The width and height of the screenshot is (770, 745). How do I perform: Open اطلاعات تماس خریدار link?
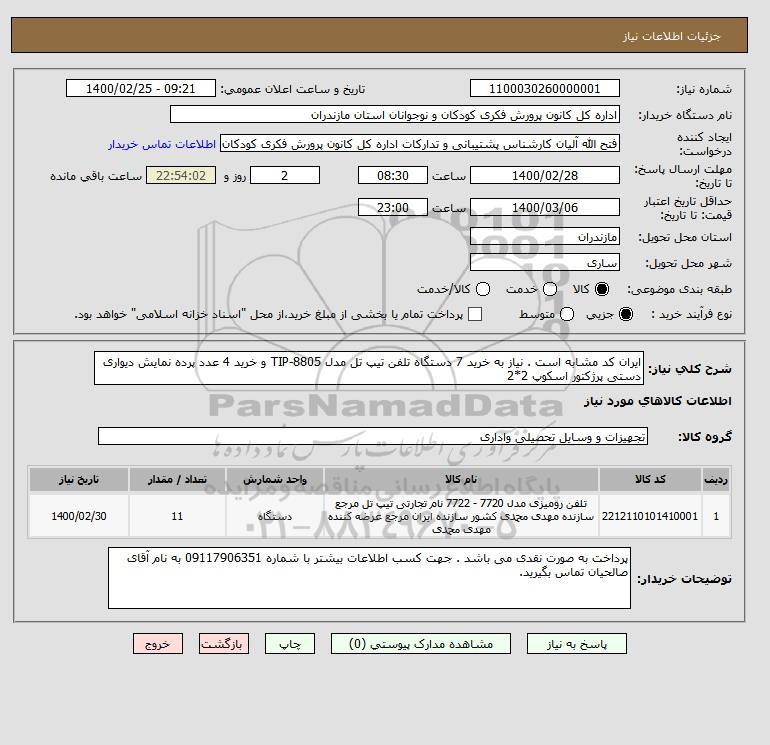tap(162, 144)
